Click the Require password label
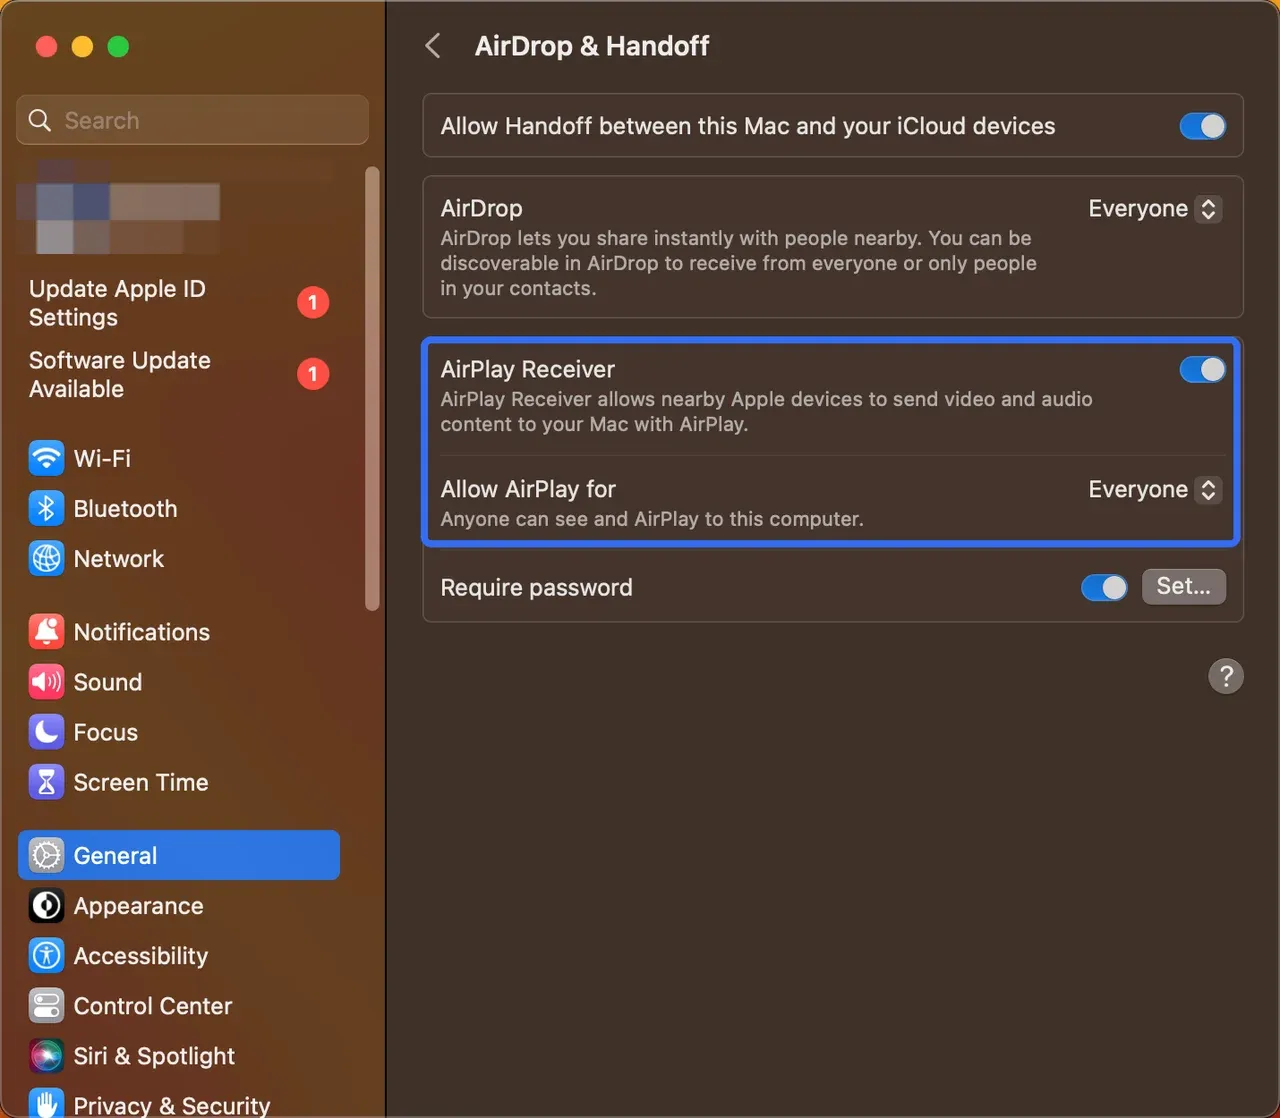Viewport: 1280px width, 1118px height. click(537, 587)
